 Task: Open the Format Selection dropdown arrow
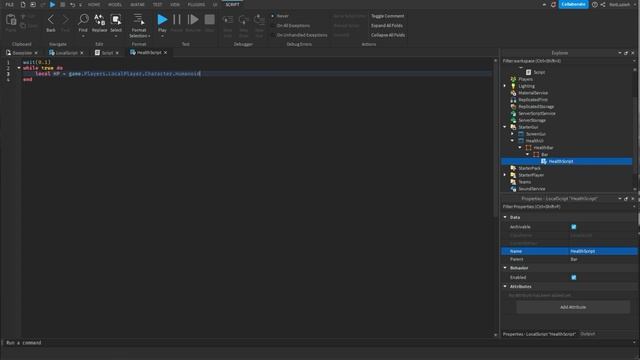click(x=149, y=36)
